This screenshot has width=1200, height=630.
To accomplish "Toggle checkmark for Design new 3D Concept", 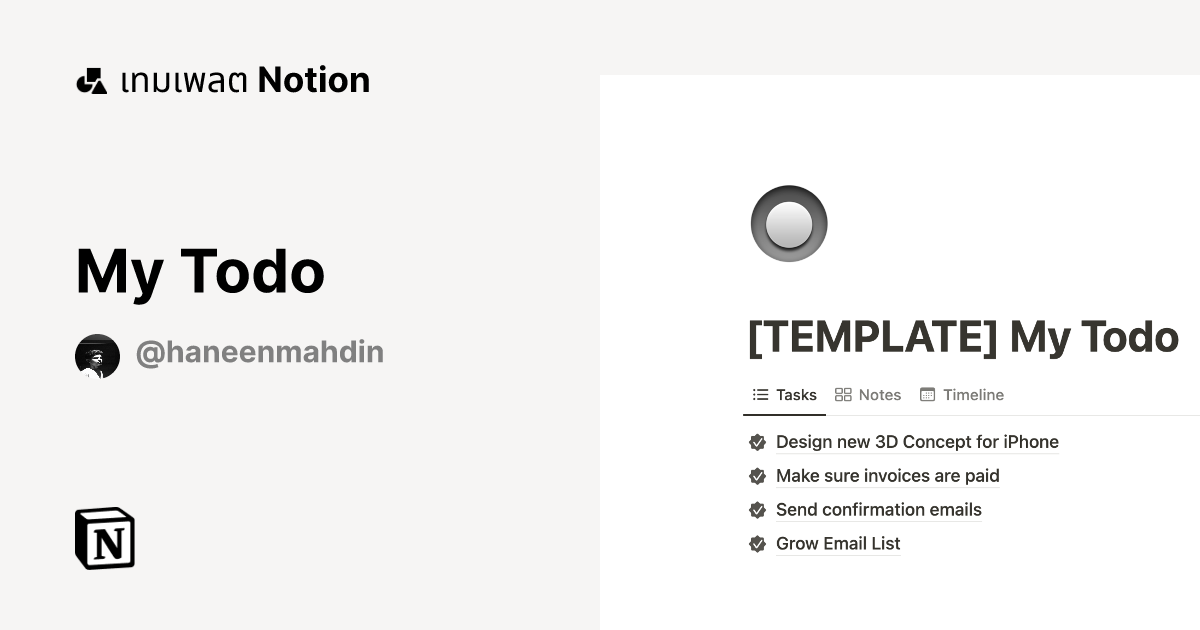I will [x=757, y=442].
